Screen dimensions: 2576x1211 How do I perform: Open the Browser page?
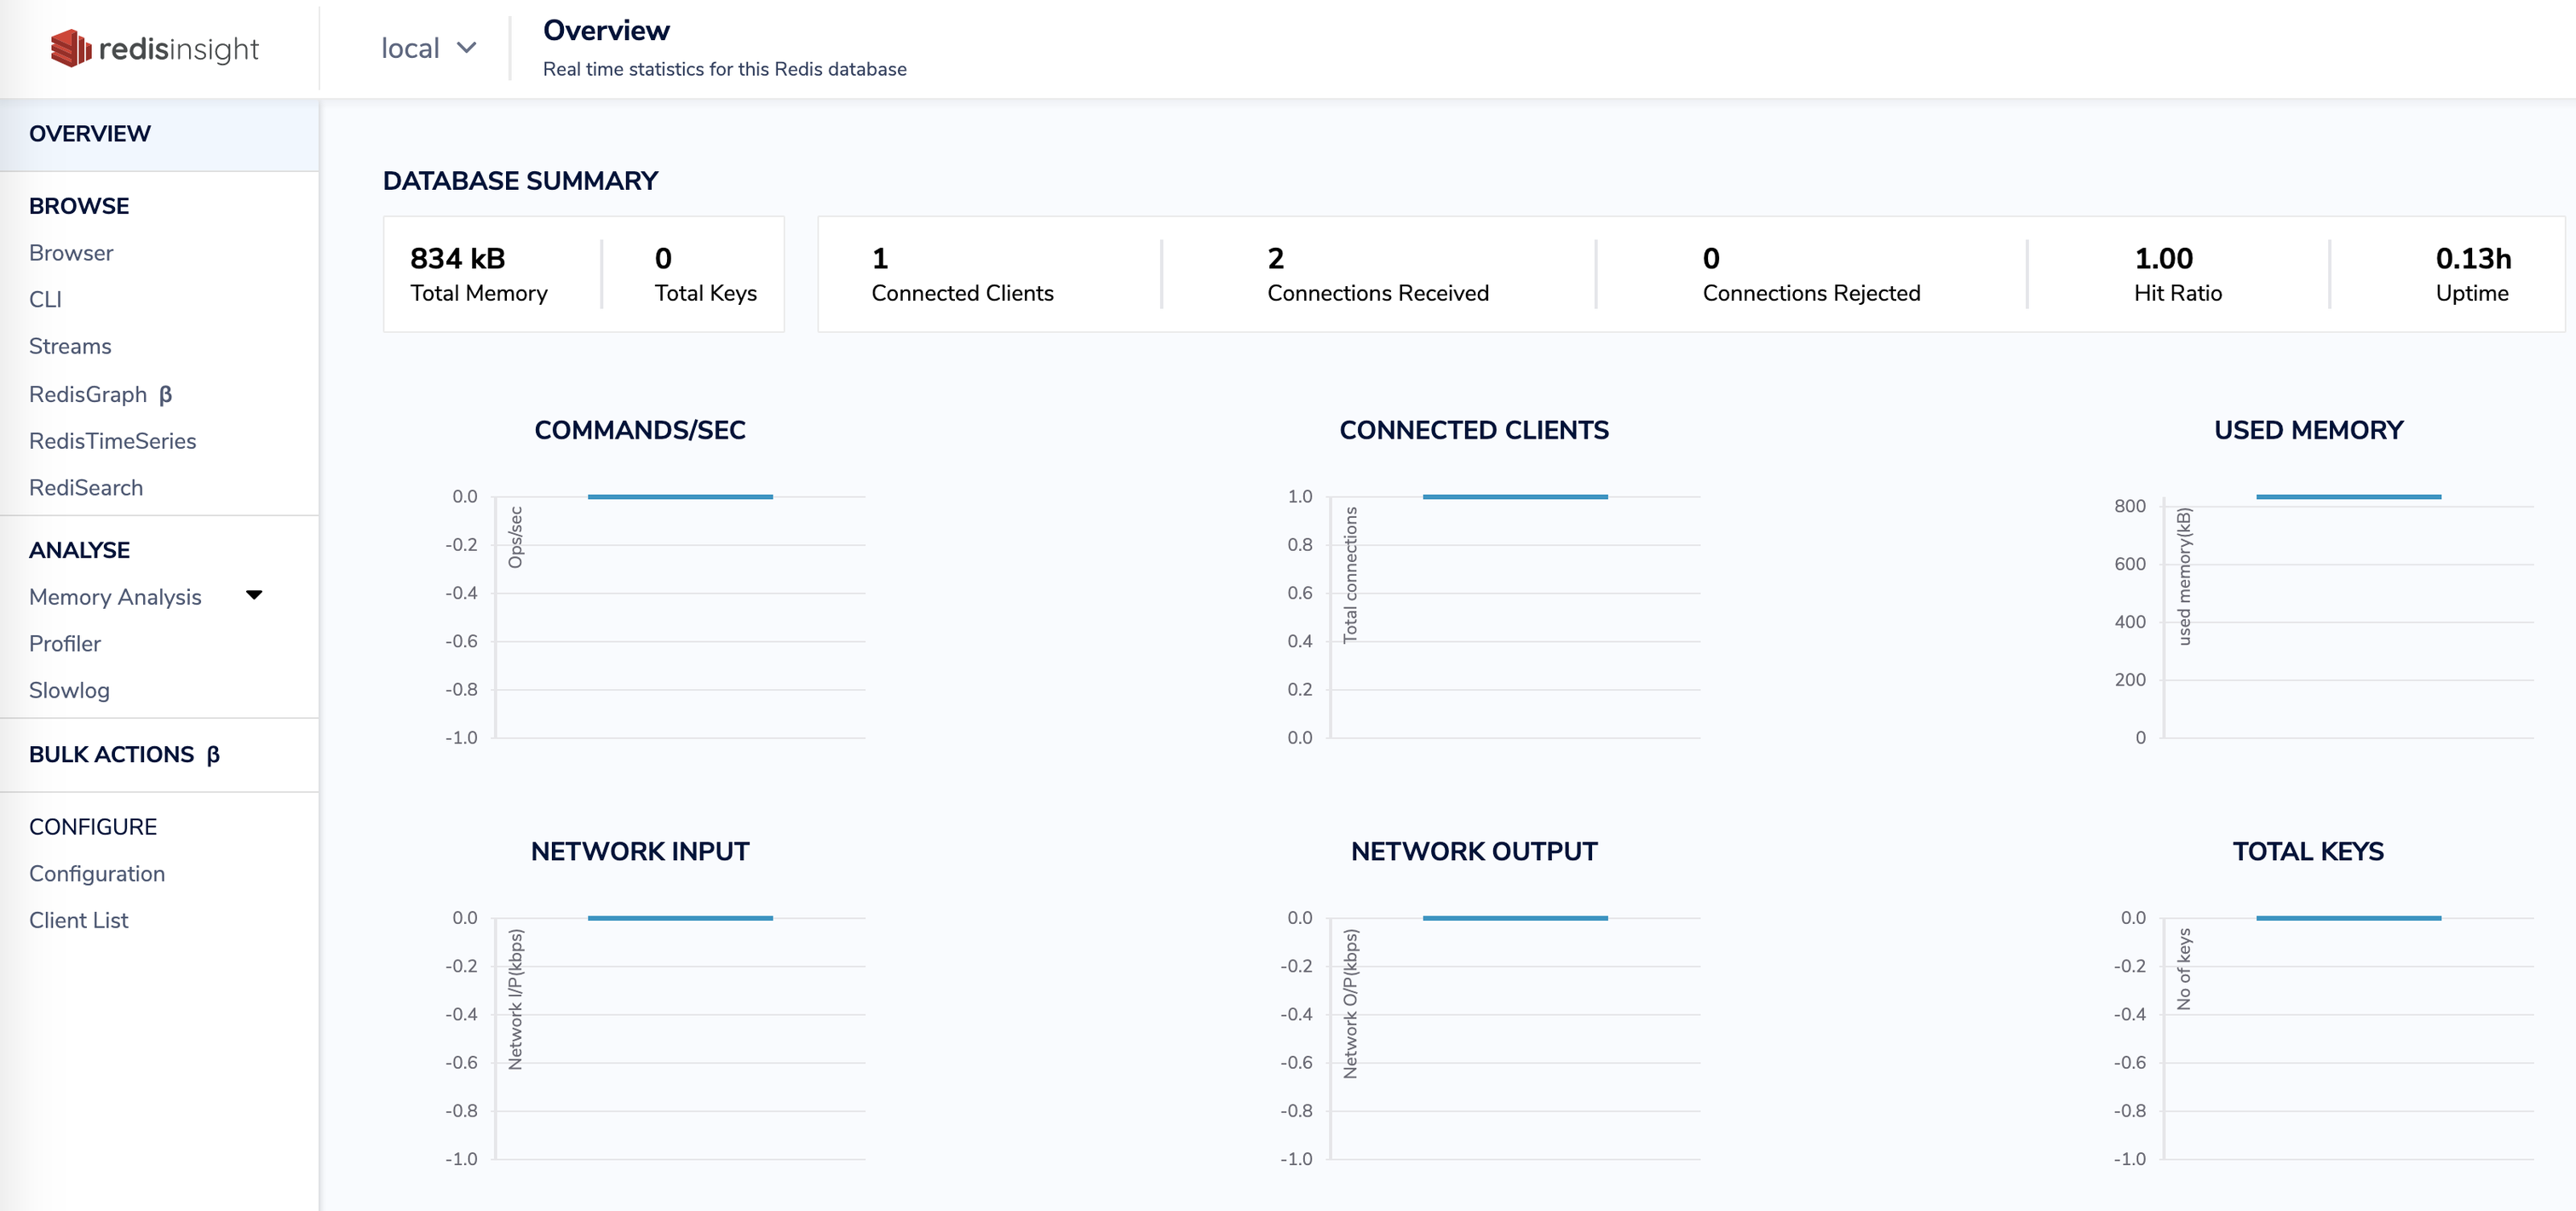[71, 253]
